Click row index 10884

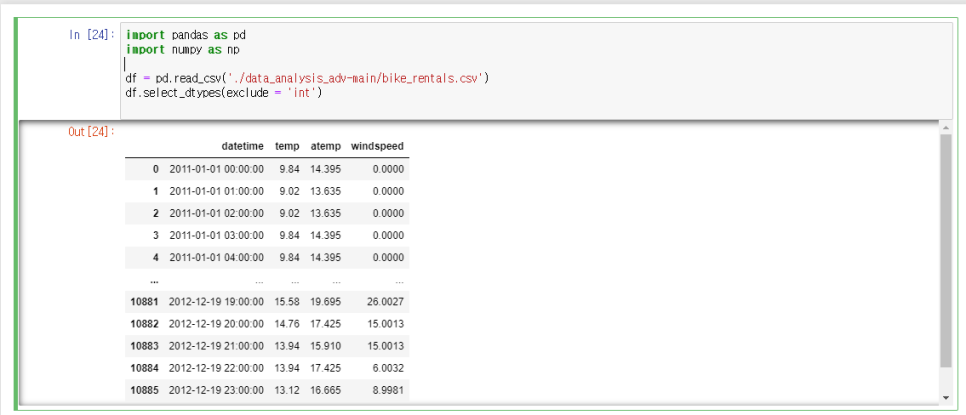click(x=144, y=368)
